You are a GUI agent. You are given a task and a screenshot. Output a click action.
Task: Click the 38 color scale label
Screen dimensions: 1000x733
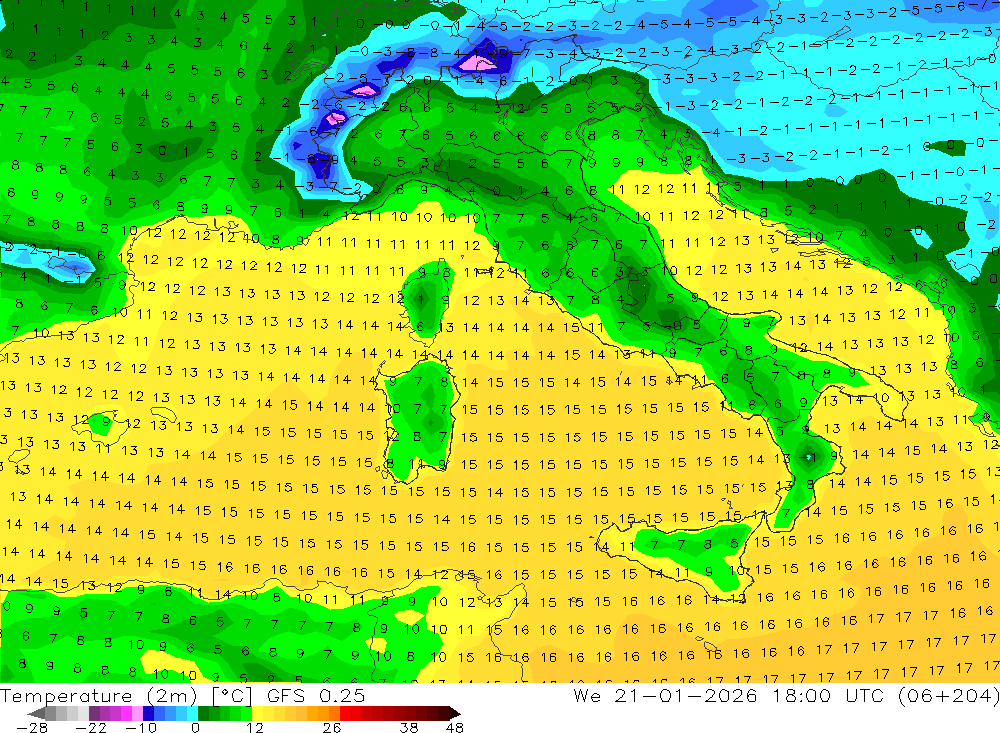409,728
